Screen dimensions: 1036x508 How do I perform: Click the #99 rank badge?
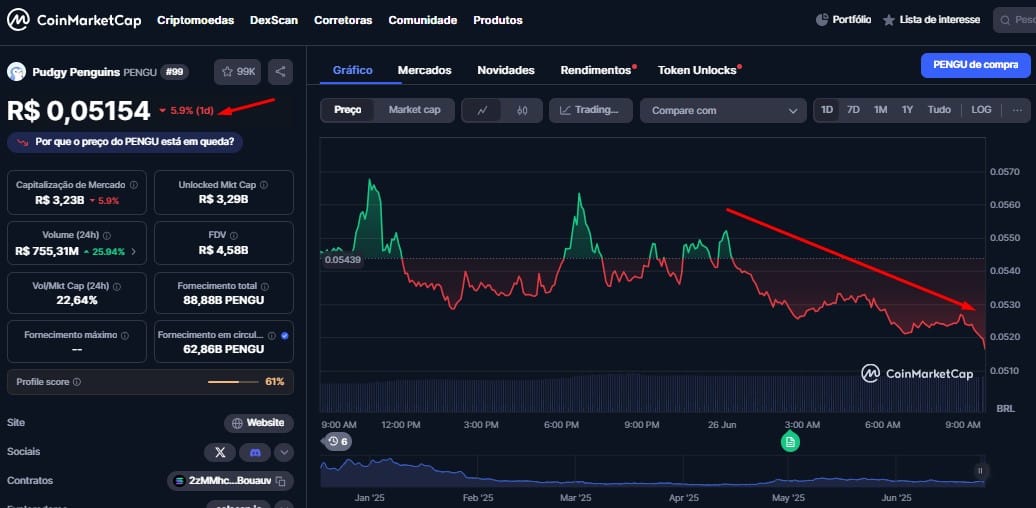coord(174,71)
